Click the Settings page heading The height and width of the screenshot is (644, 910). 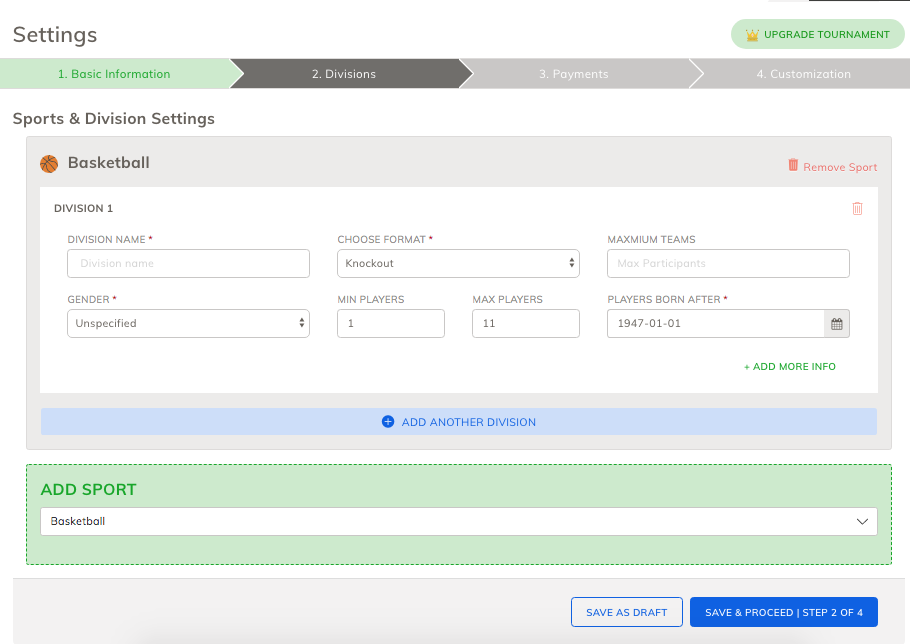[x=55, y=35]
